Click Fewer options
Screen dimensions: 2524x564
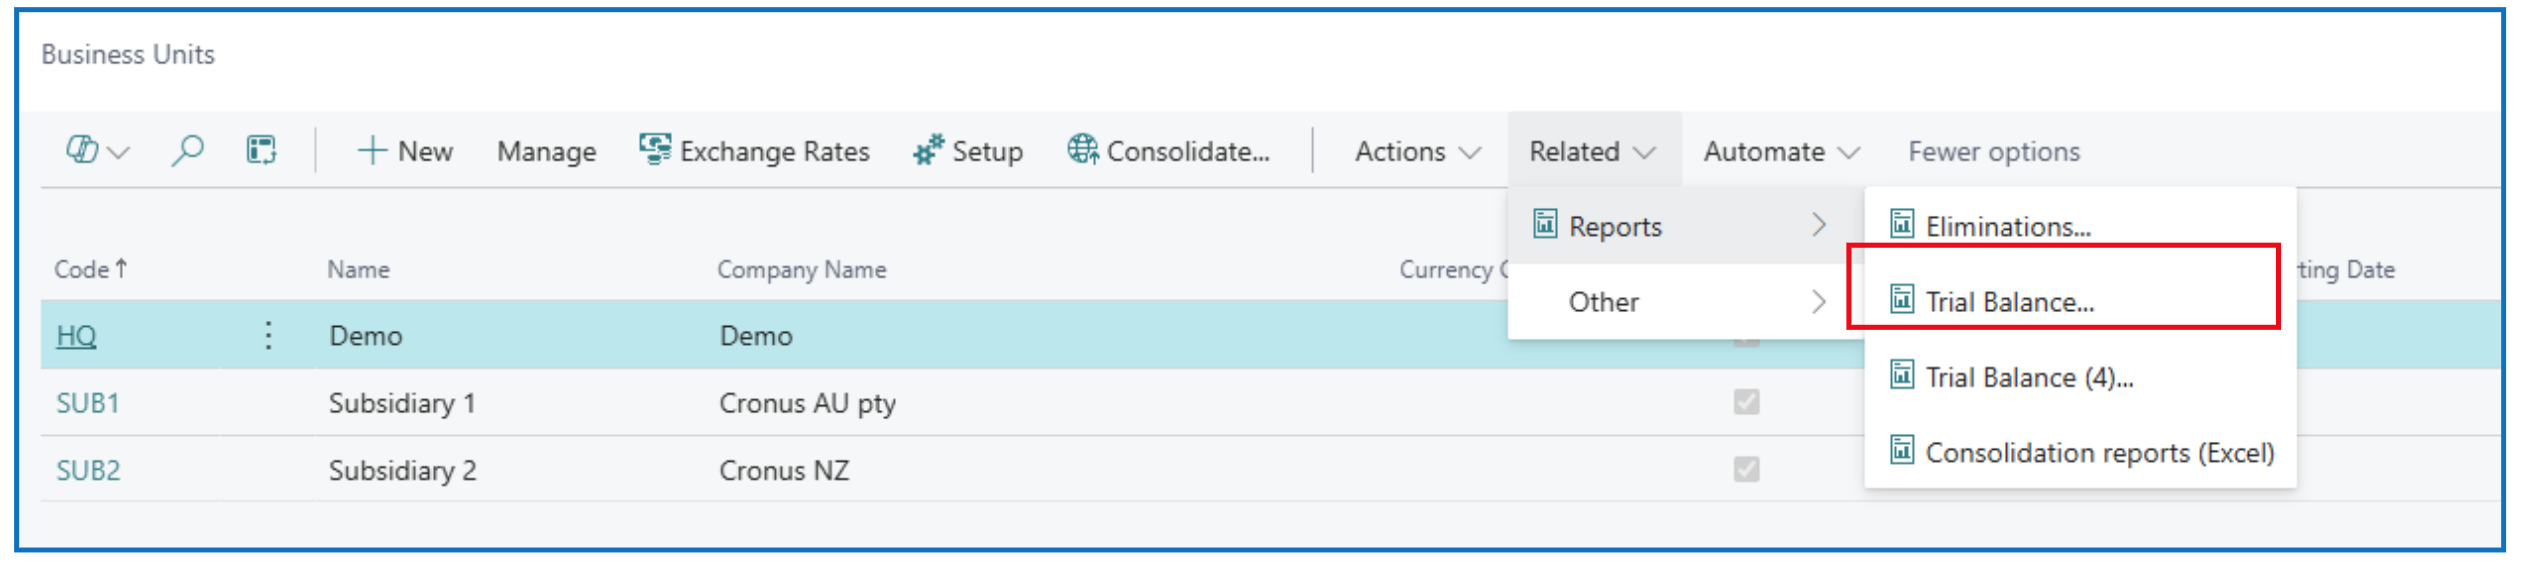1993,151
